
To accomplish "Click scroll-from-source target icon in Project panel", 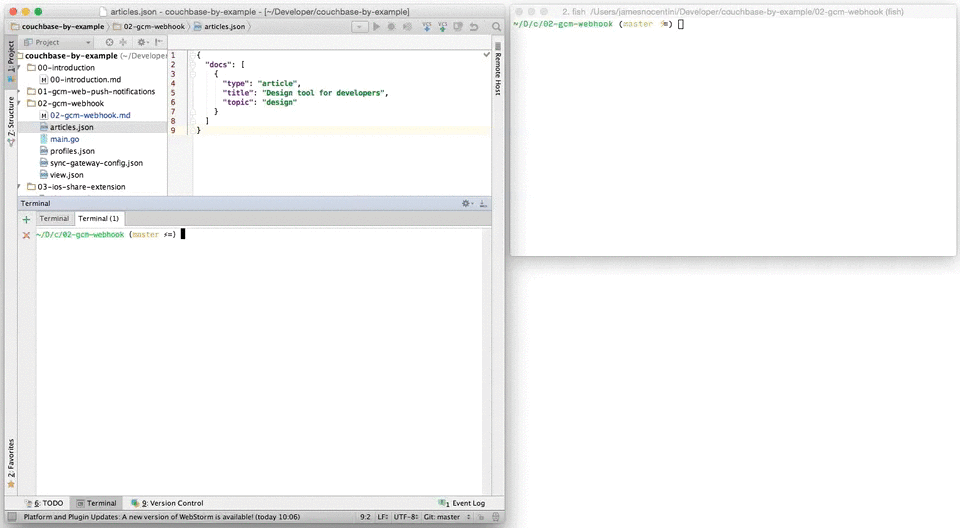I will (x=110, y=42).
